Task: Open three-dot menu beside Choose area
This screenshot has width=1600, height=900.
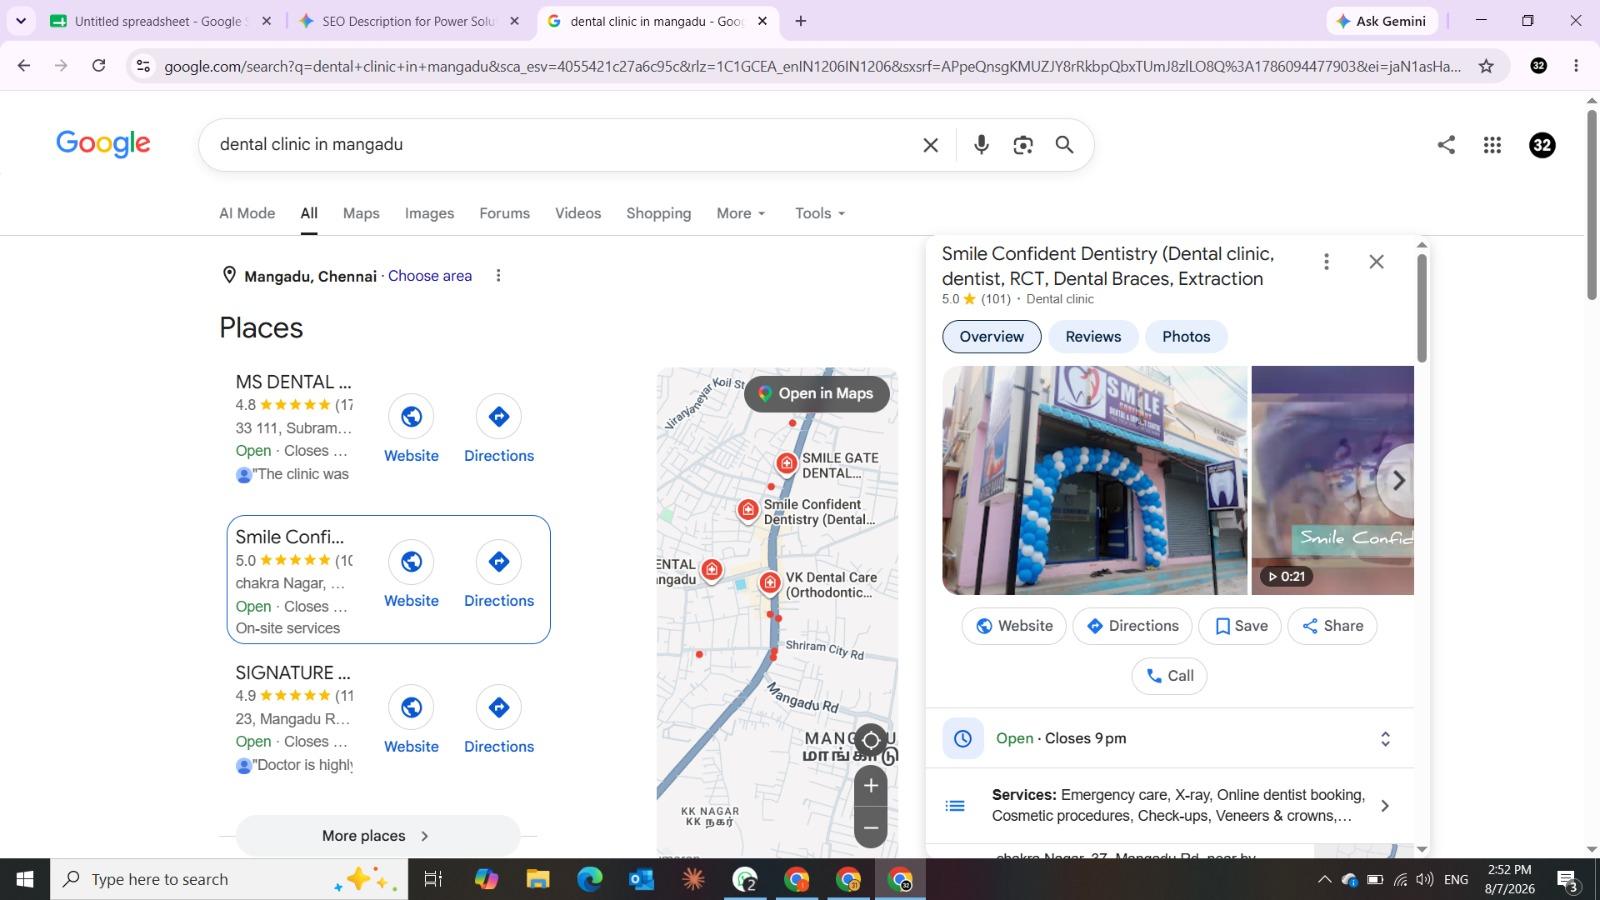Action: coord(498,276)
